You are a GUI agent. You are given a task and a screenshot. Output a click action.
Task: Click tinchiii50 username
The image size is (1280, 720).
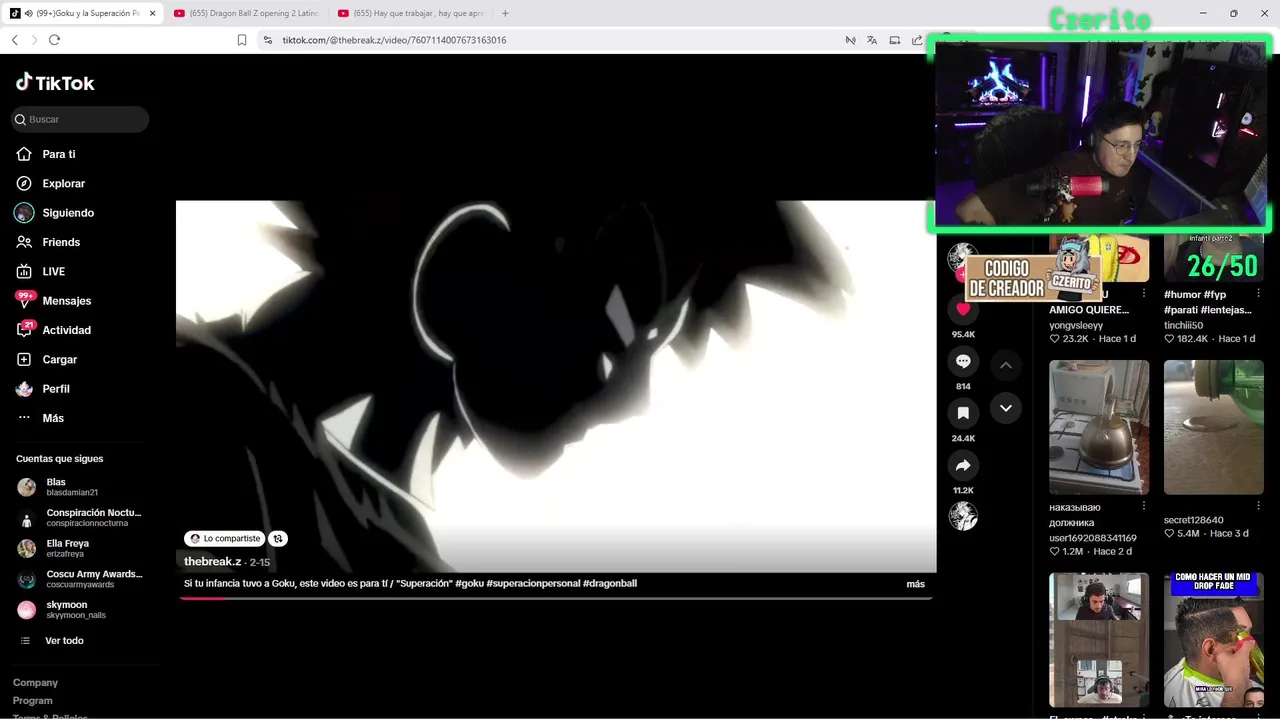coord(1183,325)
